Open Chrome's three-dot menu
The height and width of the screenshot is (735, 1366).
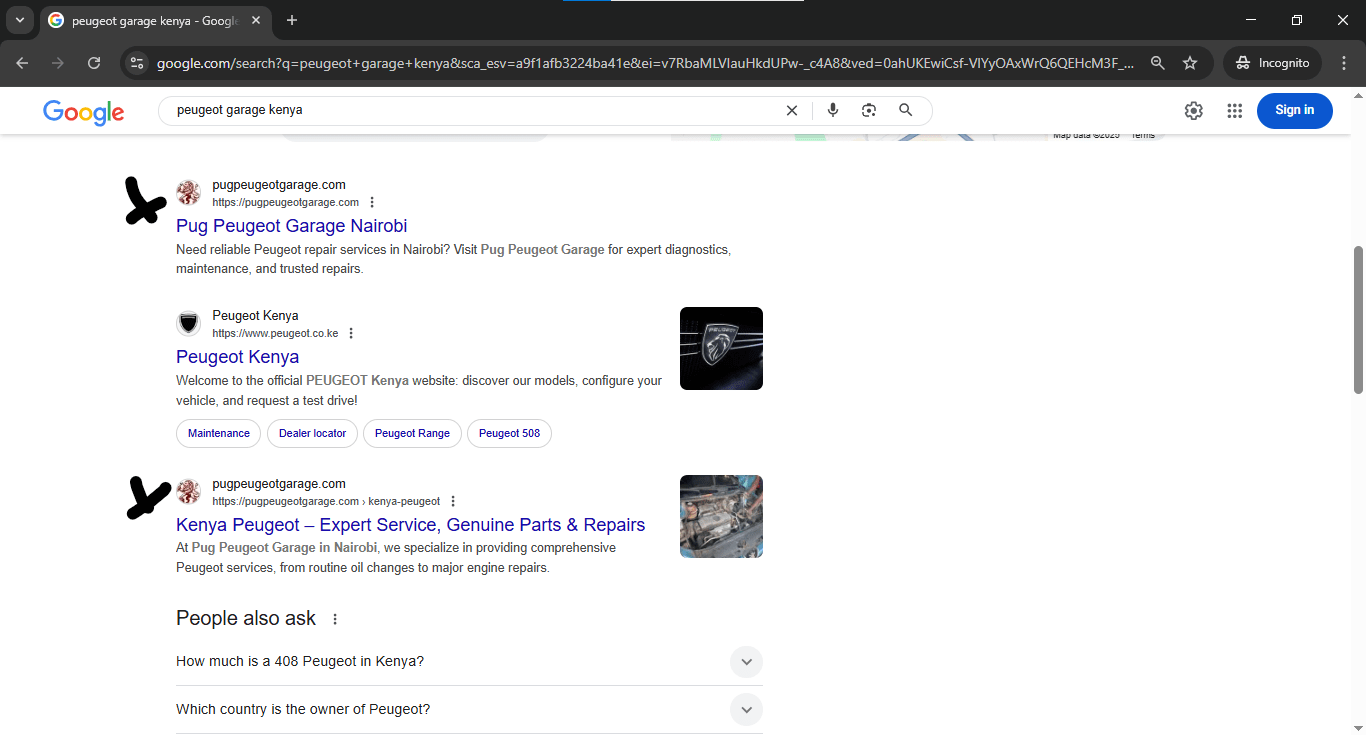click(x=1344, y=63)
